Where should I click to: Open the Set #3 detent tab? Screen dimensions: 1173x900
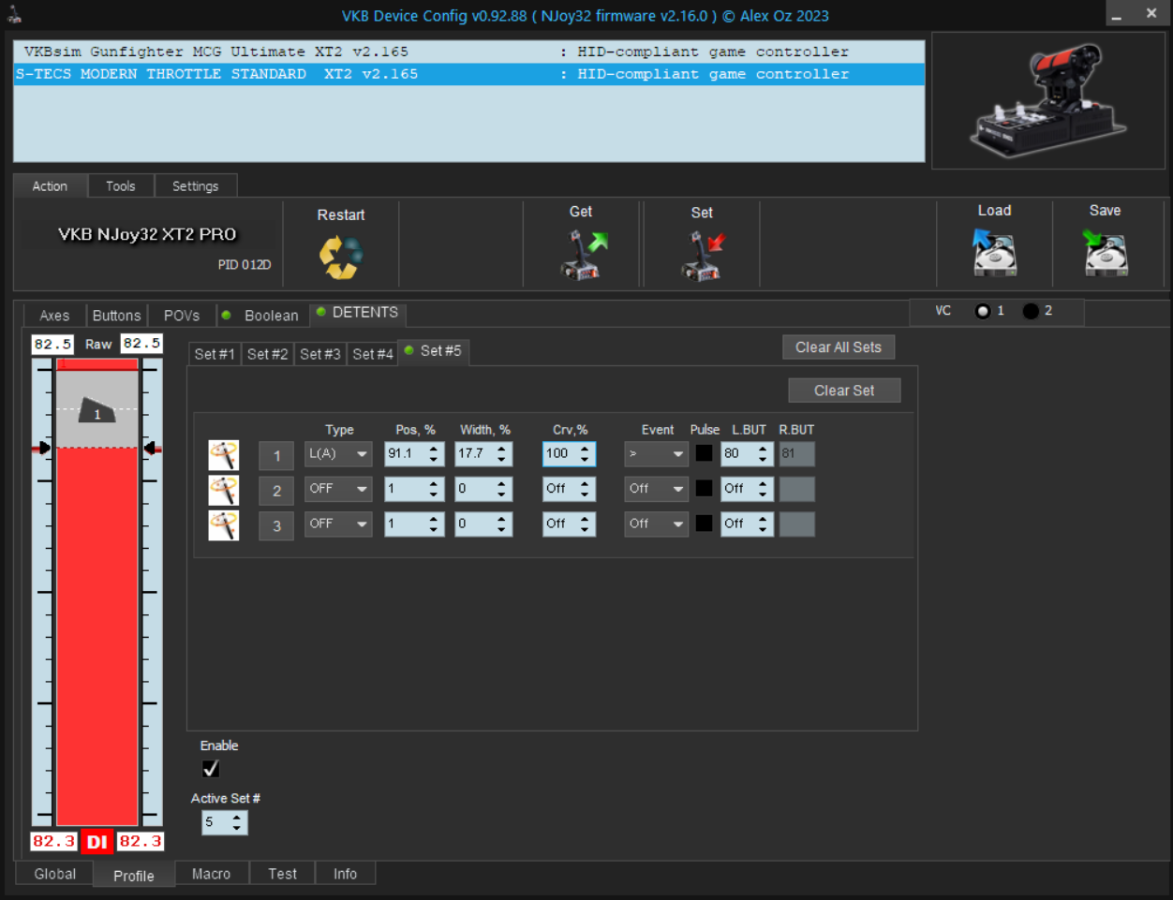[x=320, y=354]
